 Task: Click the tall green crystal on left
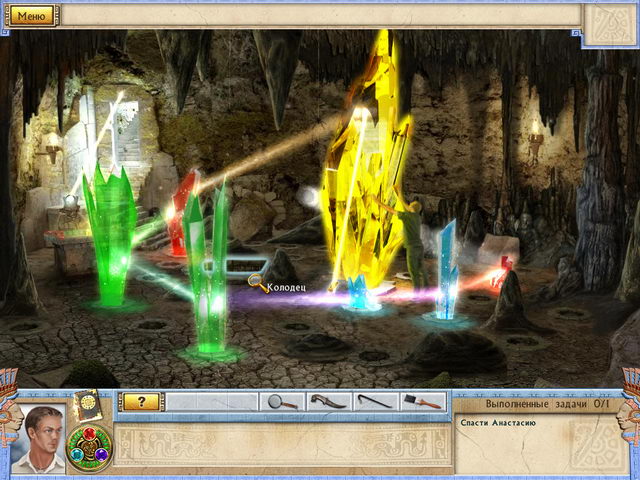point(109,230)
